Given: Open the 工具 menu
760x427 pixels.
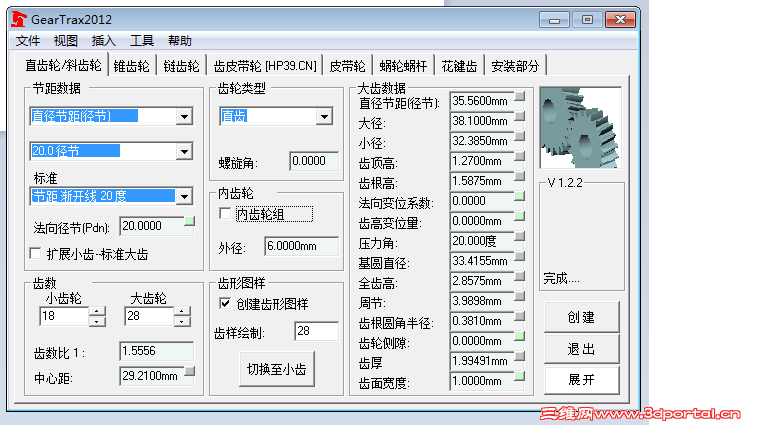Looking at the screenshot, I should pos(142,41).
